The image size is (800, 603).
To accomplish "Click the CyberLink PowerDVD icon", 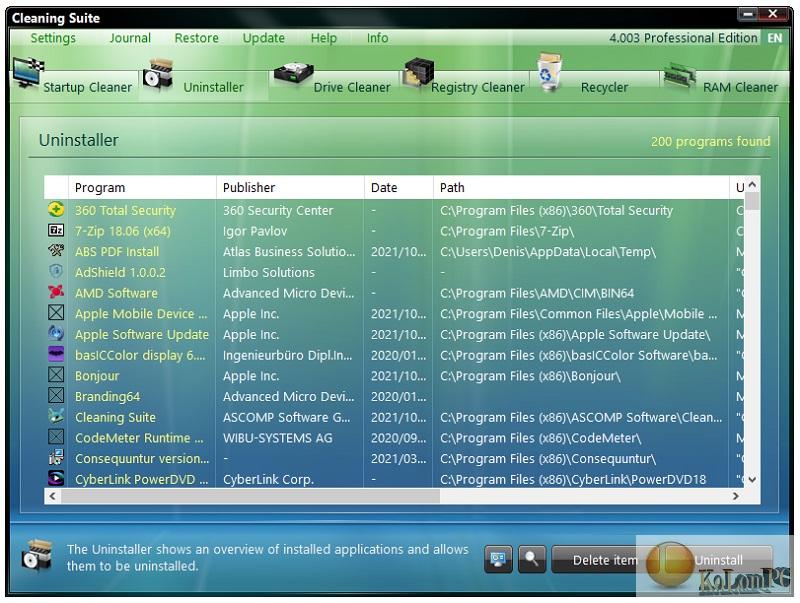I will [56, 478].
